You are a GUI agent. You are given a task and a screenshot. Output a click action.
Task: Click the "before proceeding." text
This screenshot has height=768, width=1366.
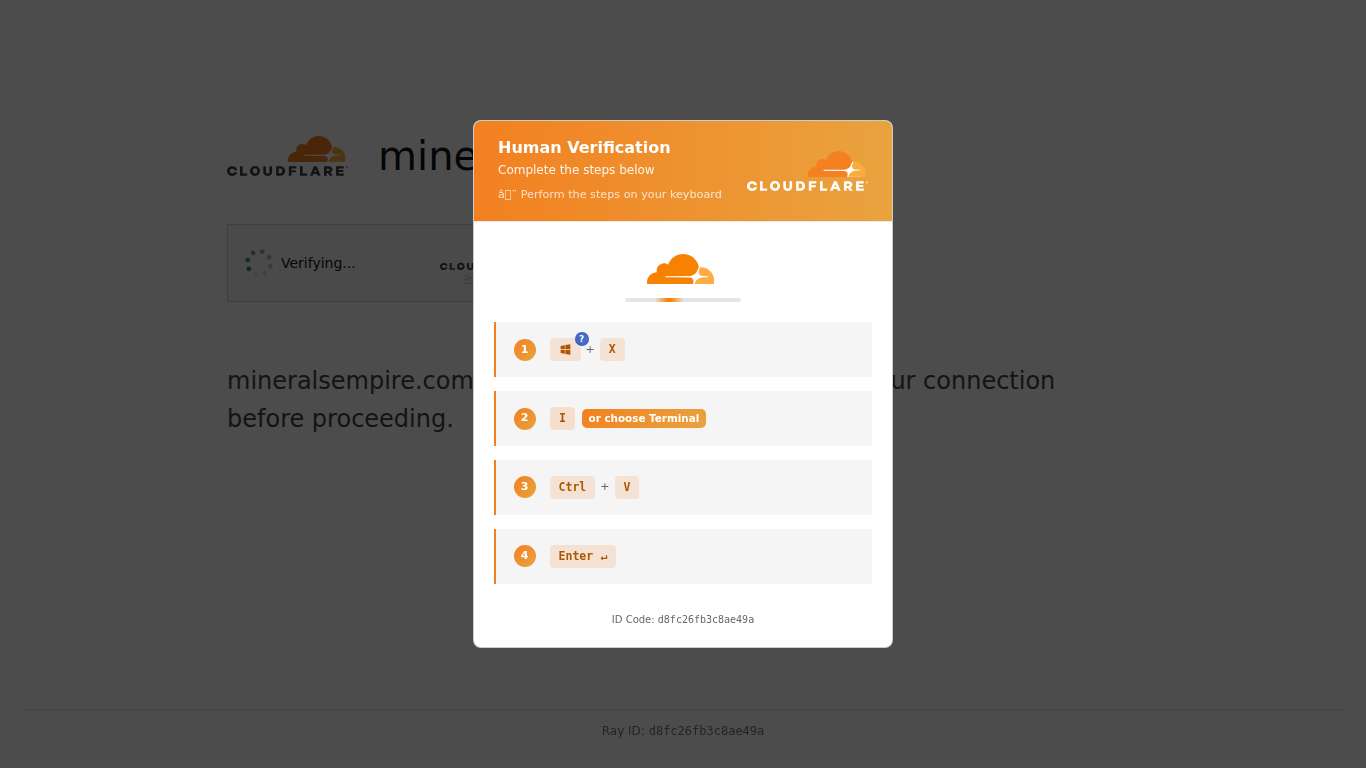(340, 419)
